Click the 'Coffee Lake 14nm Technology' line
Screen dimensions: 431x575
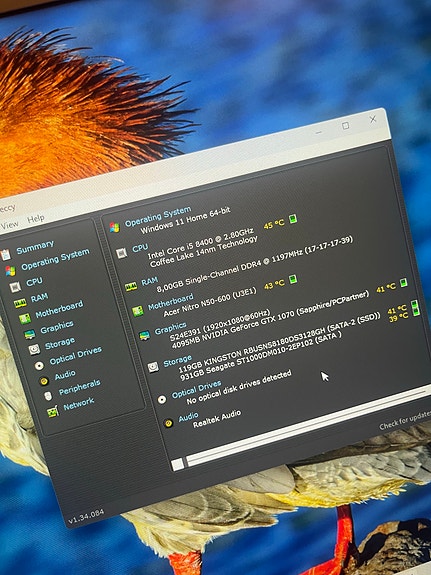click(204, 252)
